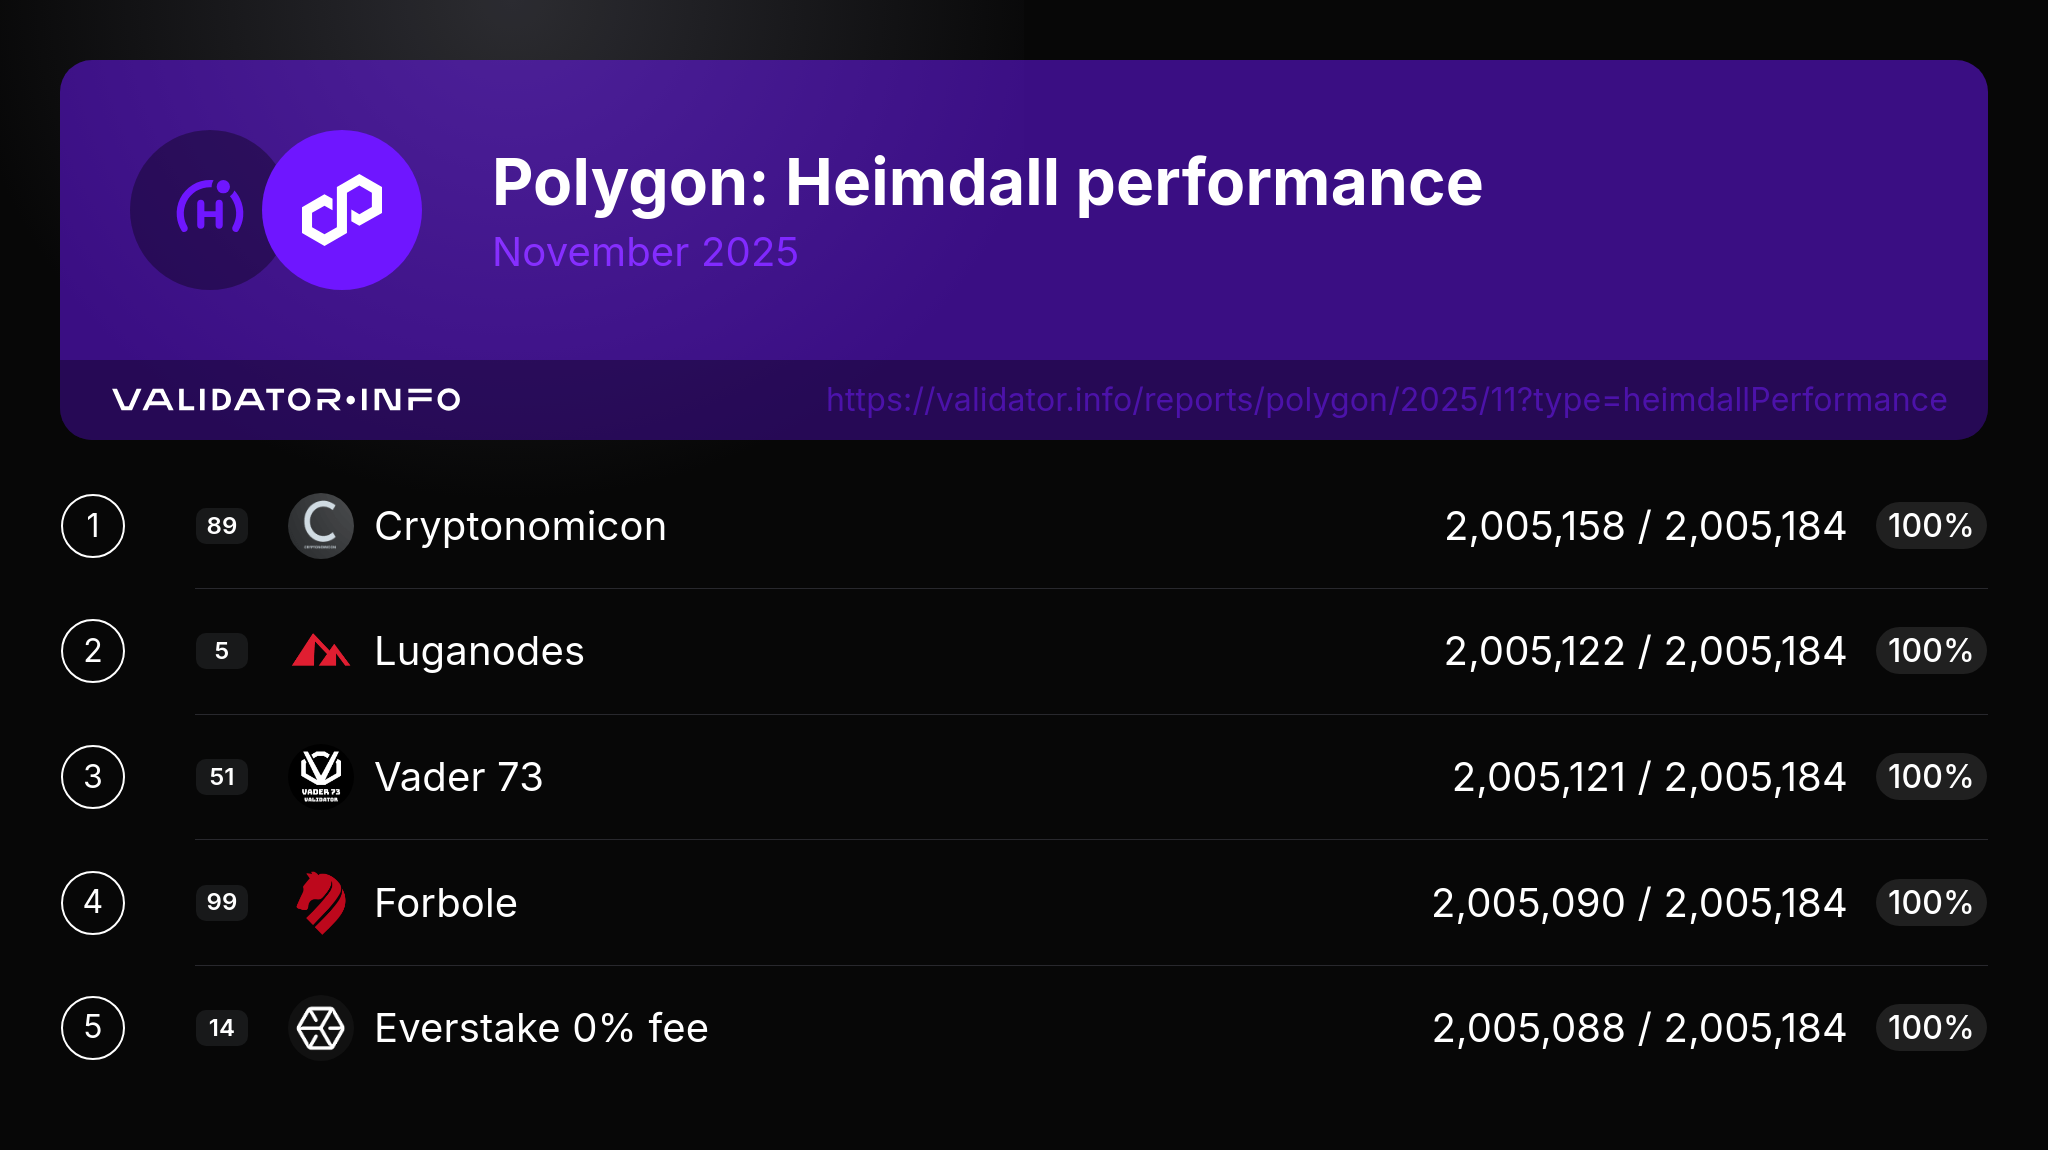Select the Luganodes validator name

(479, 651)
